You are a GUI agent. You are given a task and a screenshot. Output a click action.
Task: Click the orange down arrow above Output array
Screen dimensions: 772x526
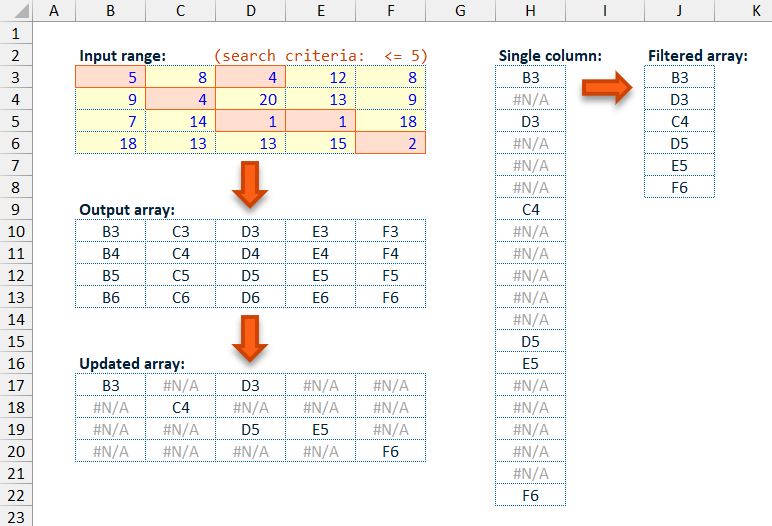pyautogui.click(x=250, y=184)
